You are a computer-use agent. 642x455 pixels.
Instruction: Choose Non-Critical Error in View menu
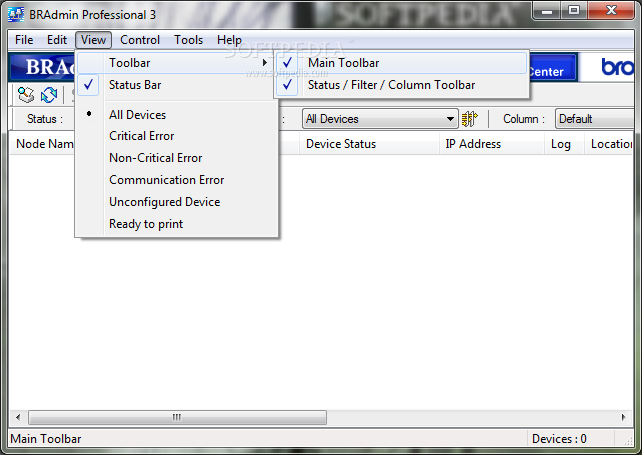coord(176,158)
